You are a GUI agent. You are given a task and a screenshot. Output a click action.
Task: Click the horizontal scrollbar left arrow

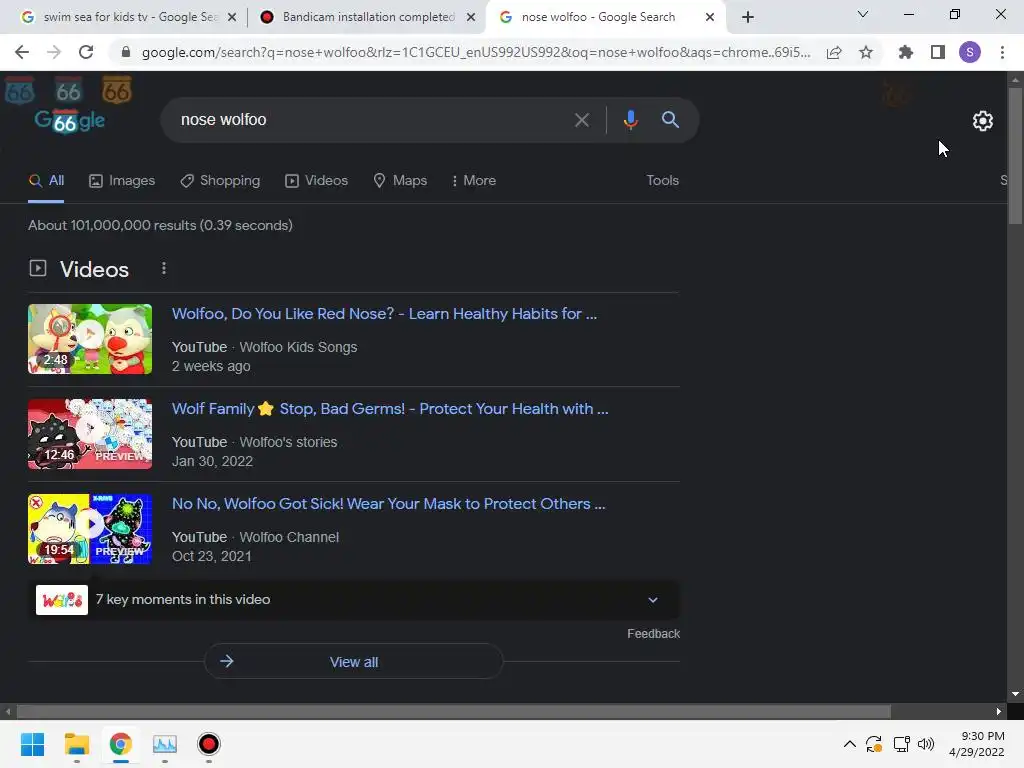point(8,711)
